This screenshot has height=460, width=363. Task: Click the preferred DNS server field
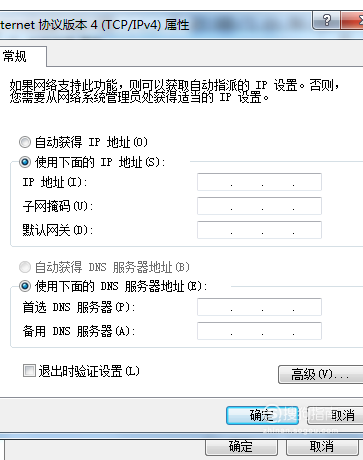tap(259, 307)
